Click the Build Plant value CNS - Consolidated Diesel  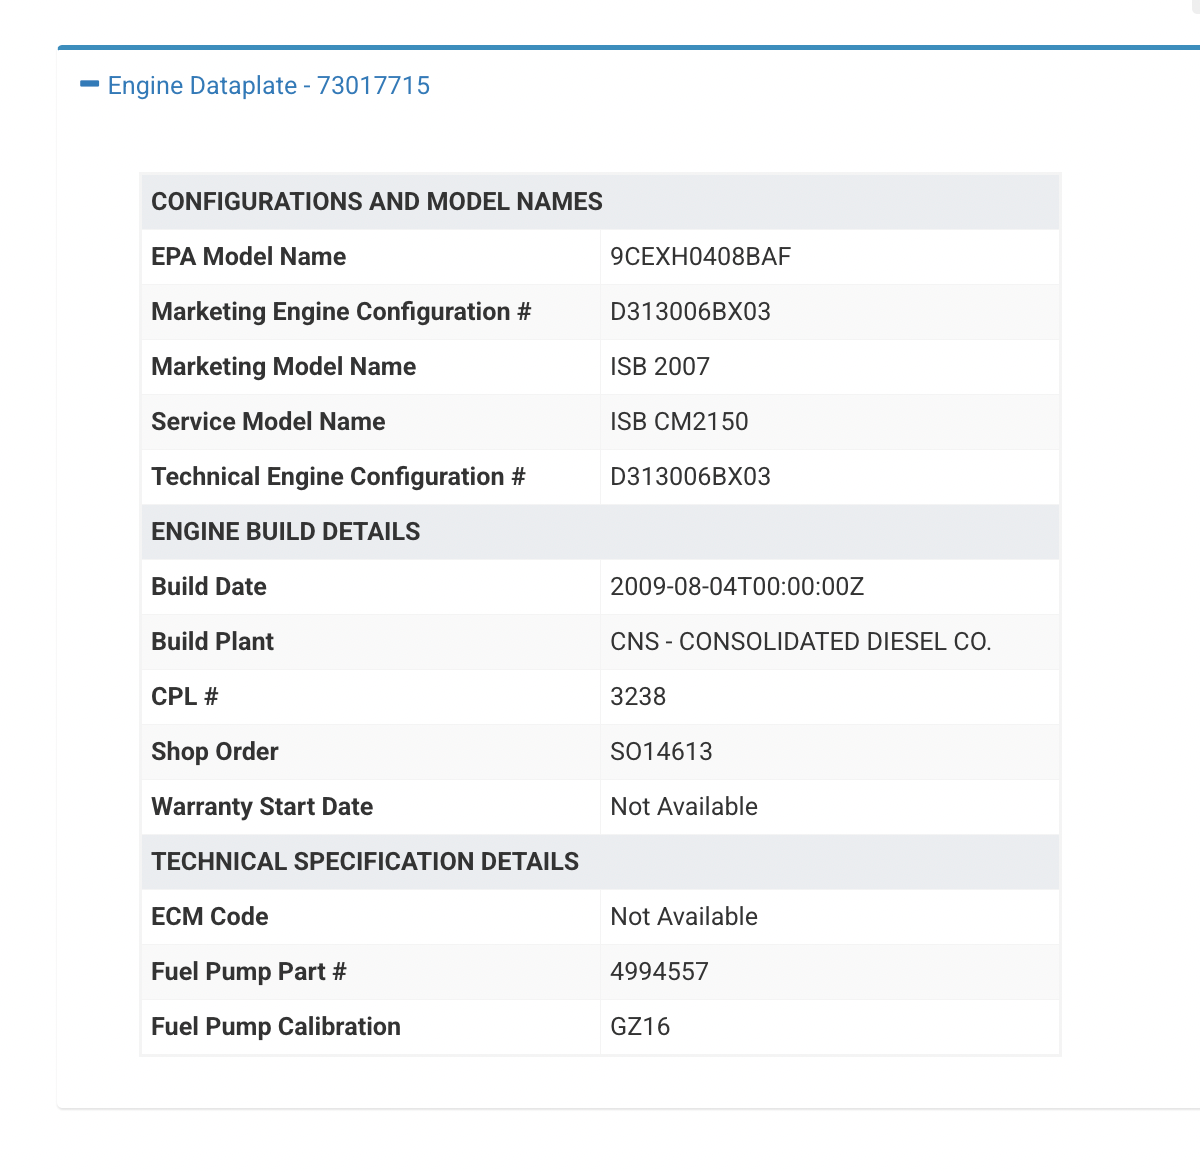(x=800, y=642)
